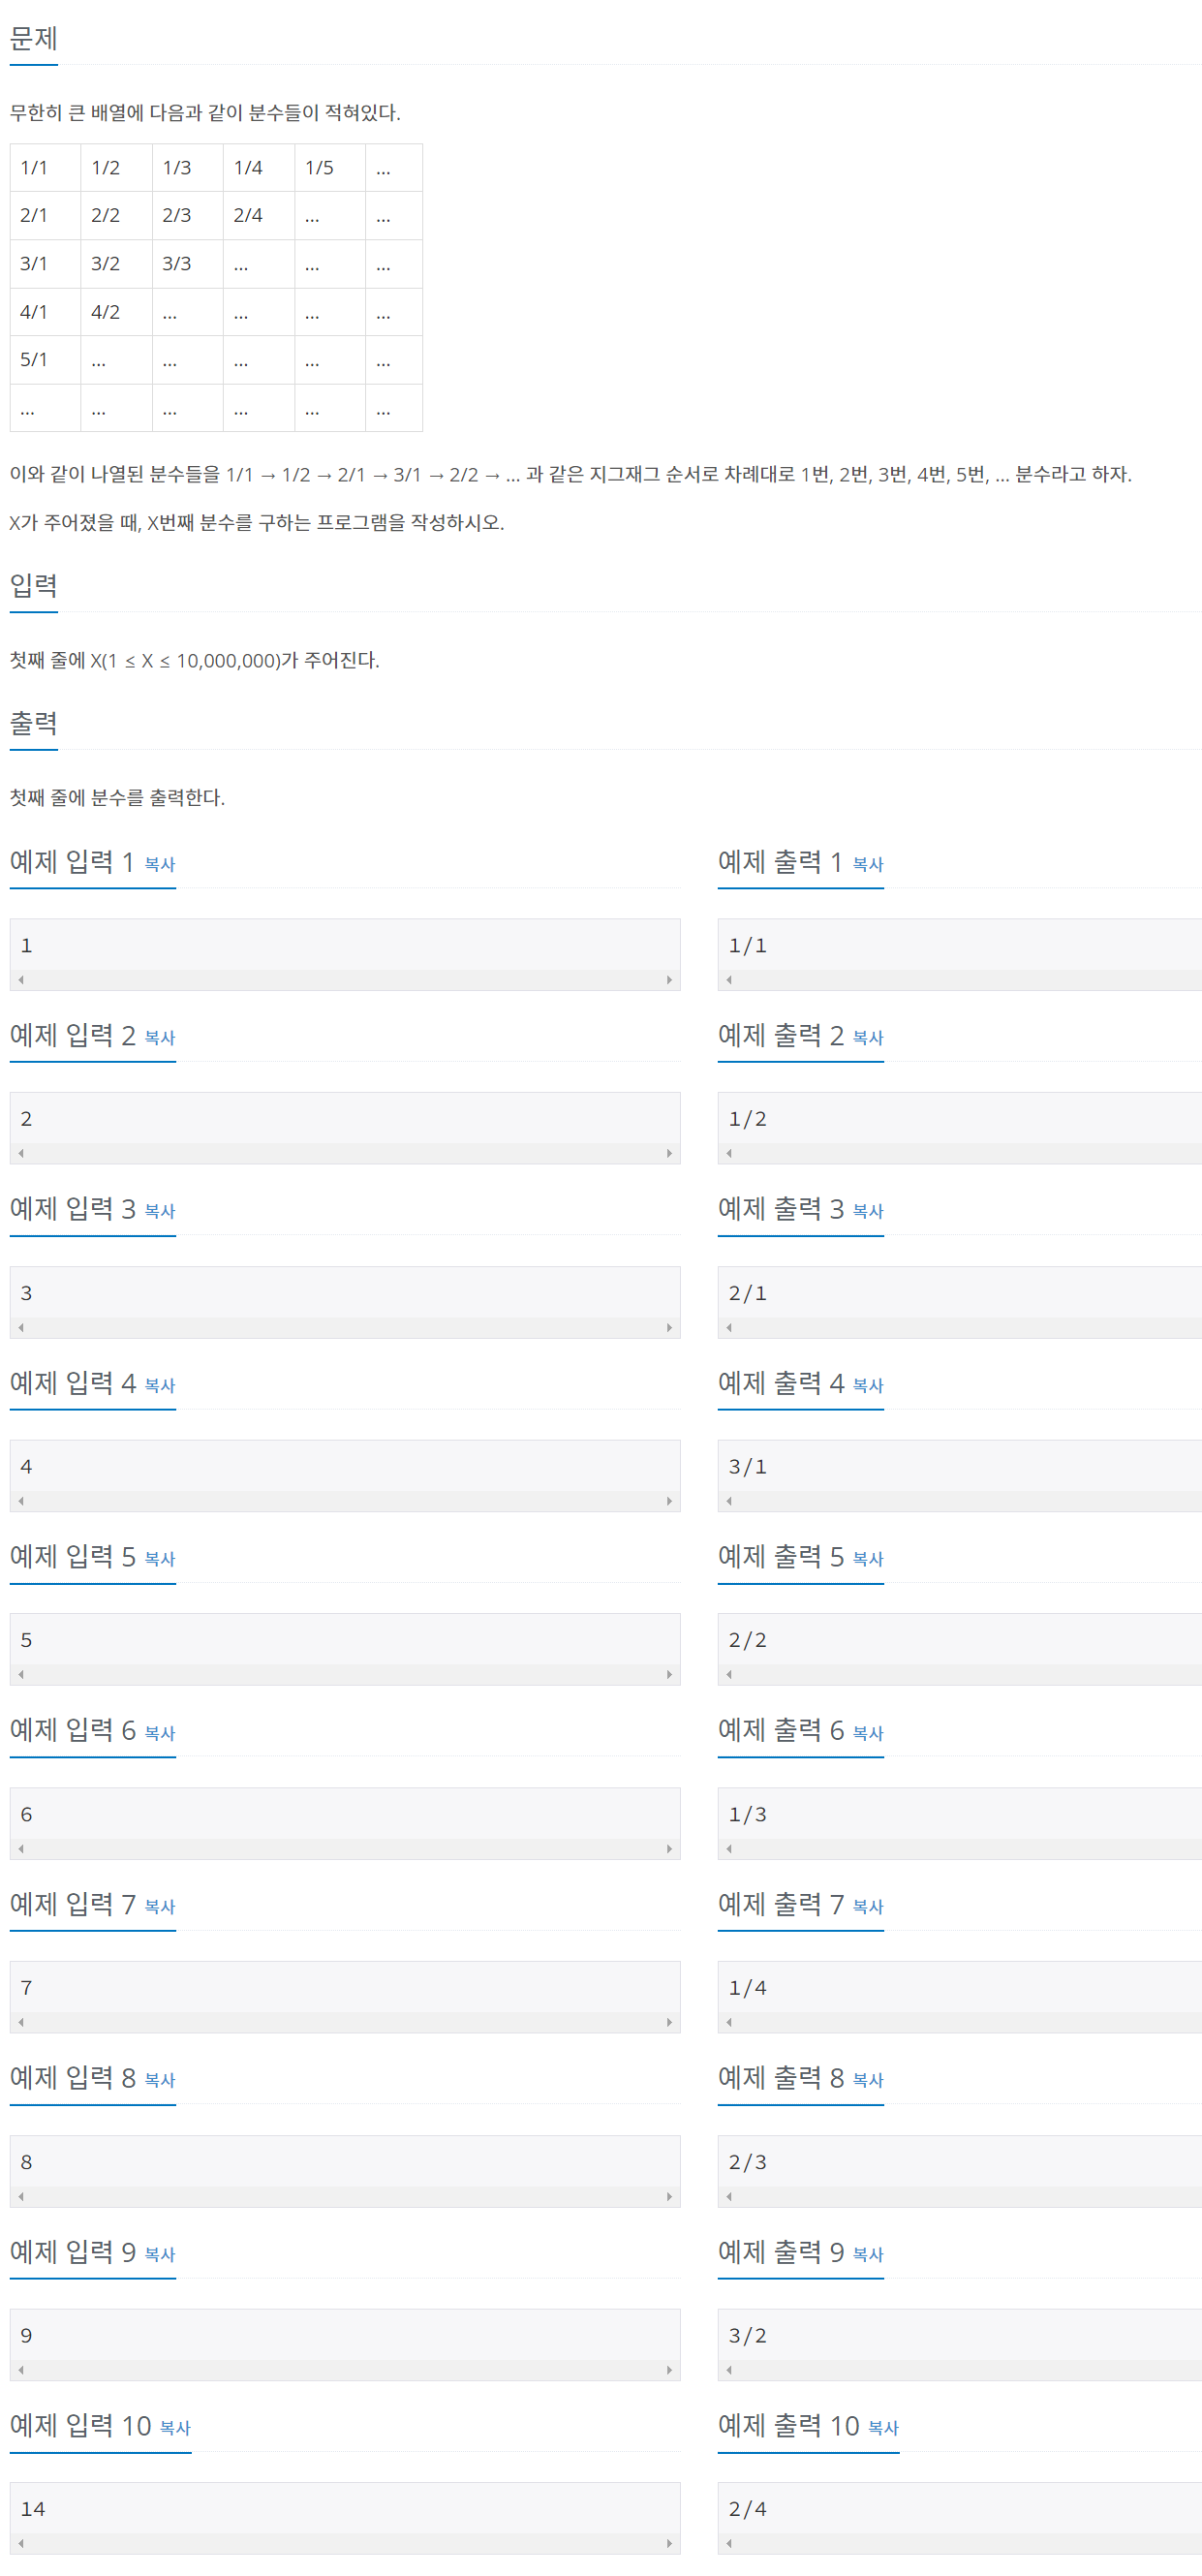Viewport: 1202px width, 2576px height.
Task: Click left scroll arrow of example output 10 box
Action: pos(729,2543)
